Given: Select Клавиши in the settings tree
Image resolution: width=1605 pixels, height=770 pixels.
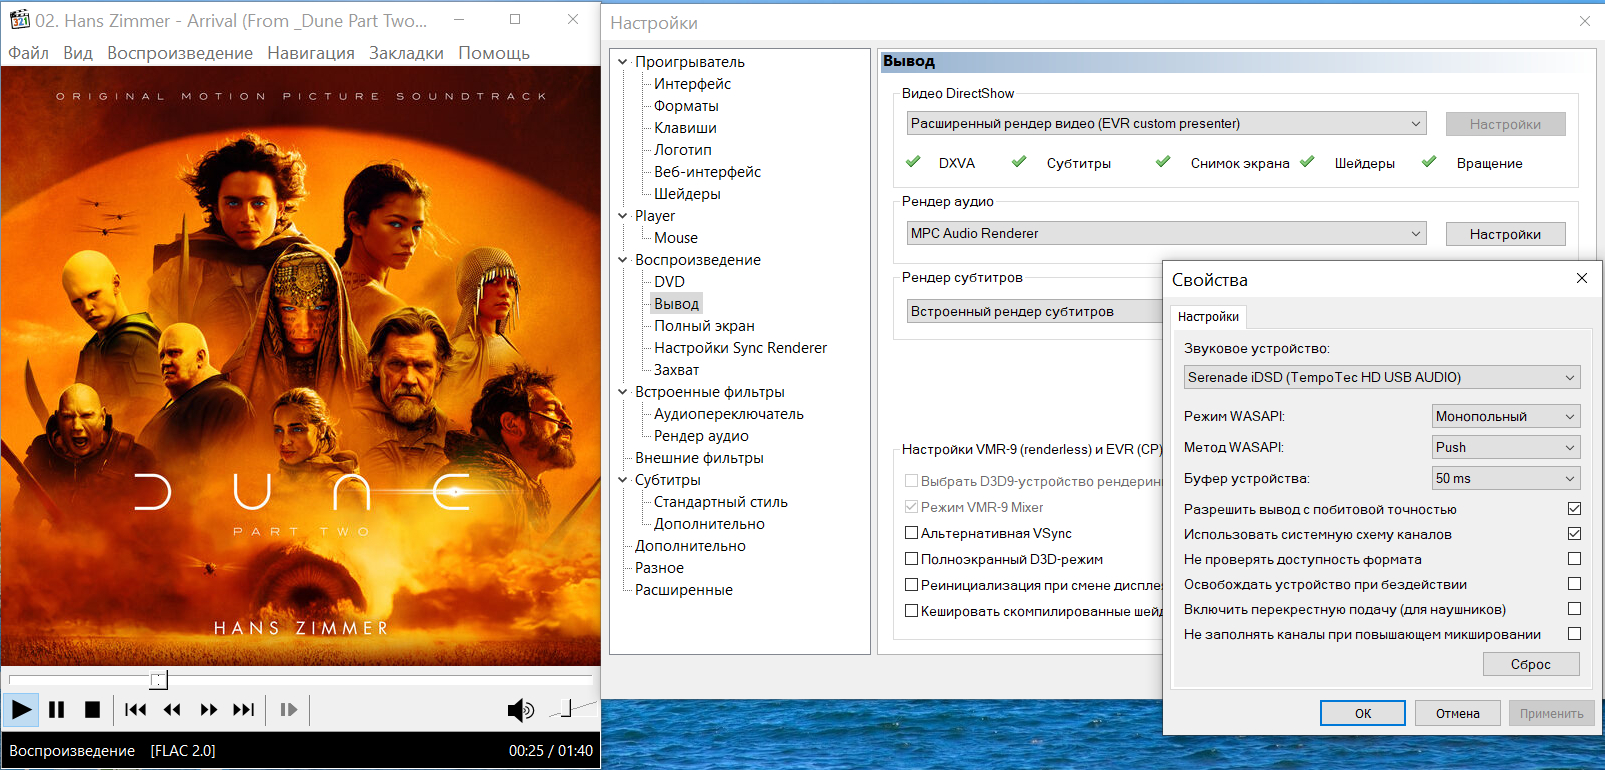Looking at the screenshot, I should (685, 128).
